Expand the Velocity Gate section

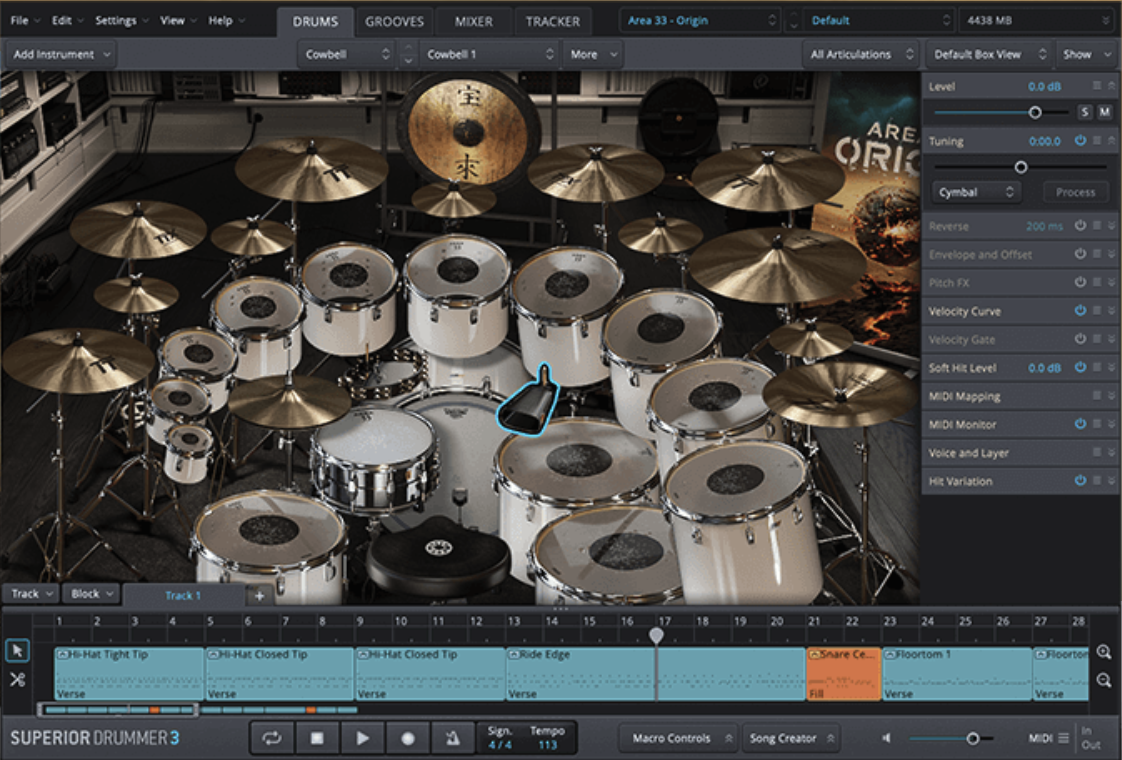pos(1111,339)
